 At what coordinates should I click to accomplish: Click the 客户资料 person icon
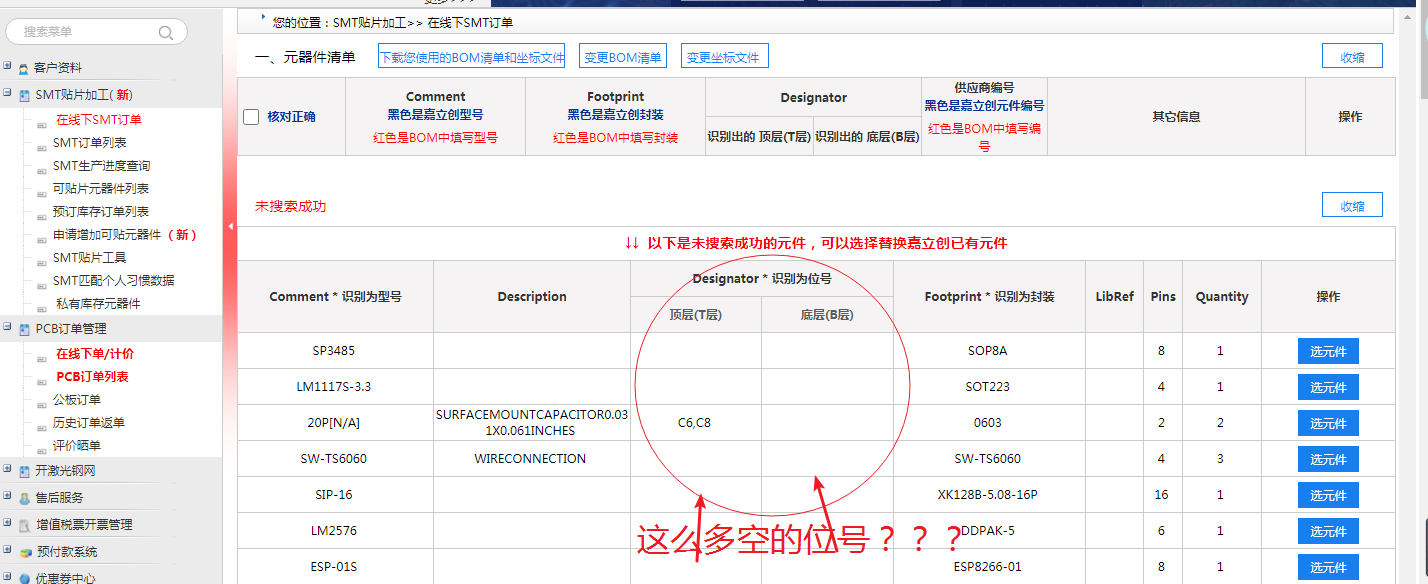tap(24, 68)
